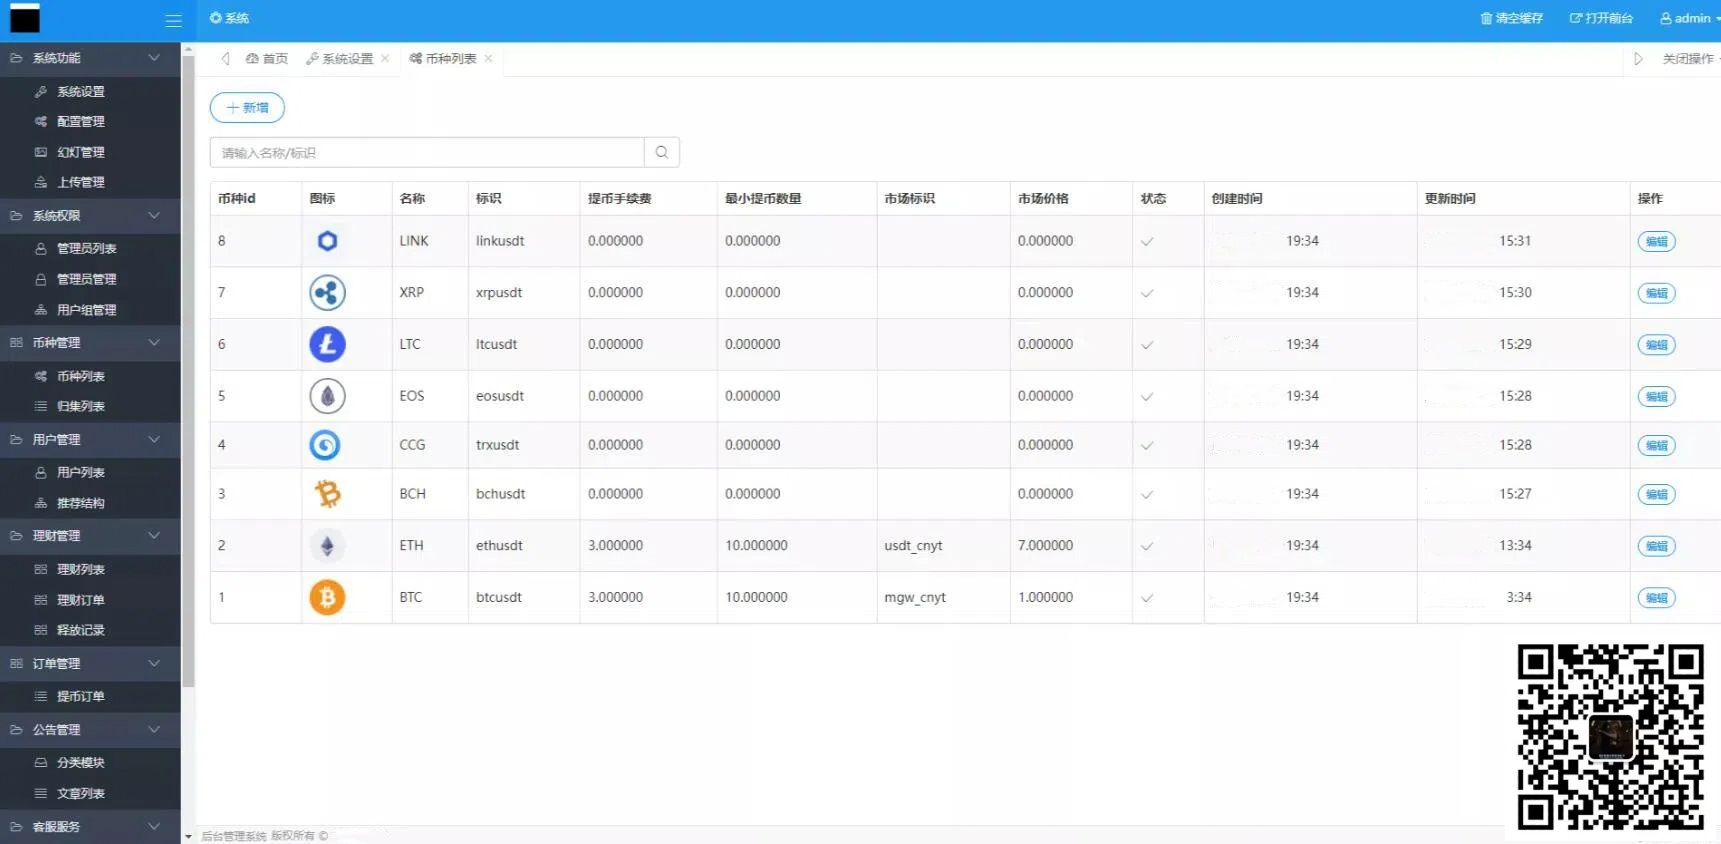The image size is (1721, 844).
Task: Click the Litecoin LTC coin icon
Action: (x=327, y=345)
